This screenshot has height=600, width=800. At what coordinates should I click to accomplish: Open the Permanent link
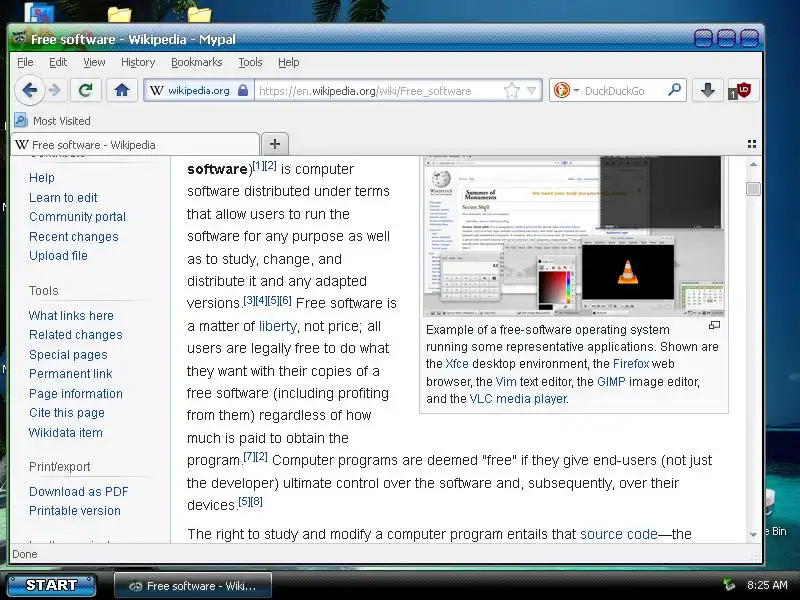(70, 374)
